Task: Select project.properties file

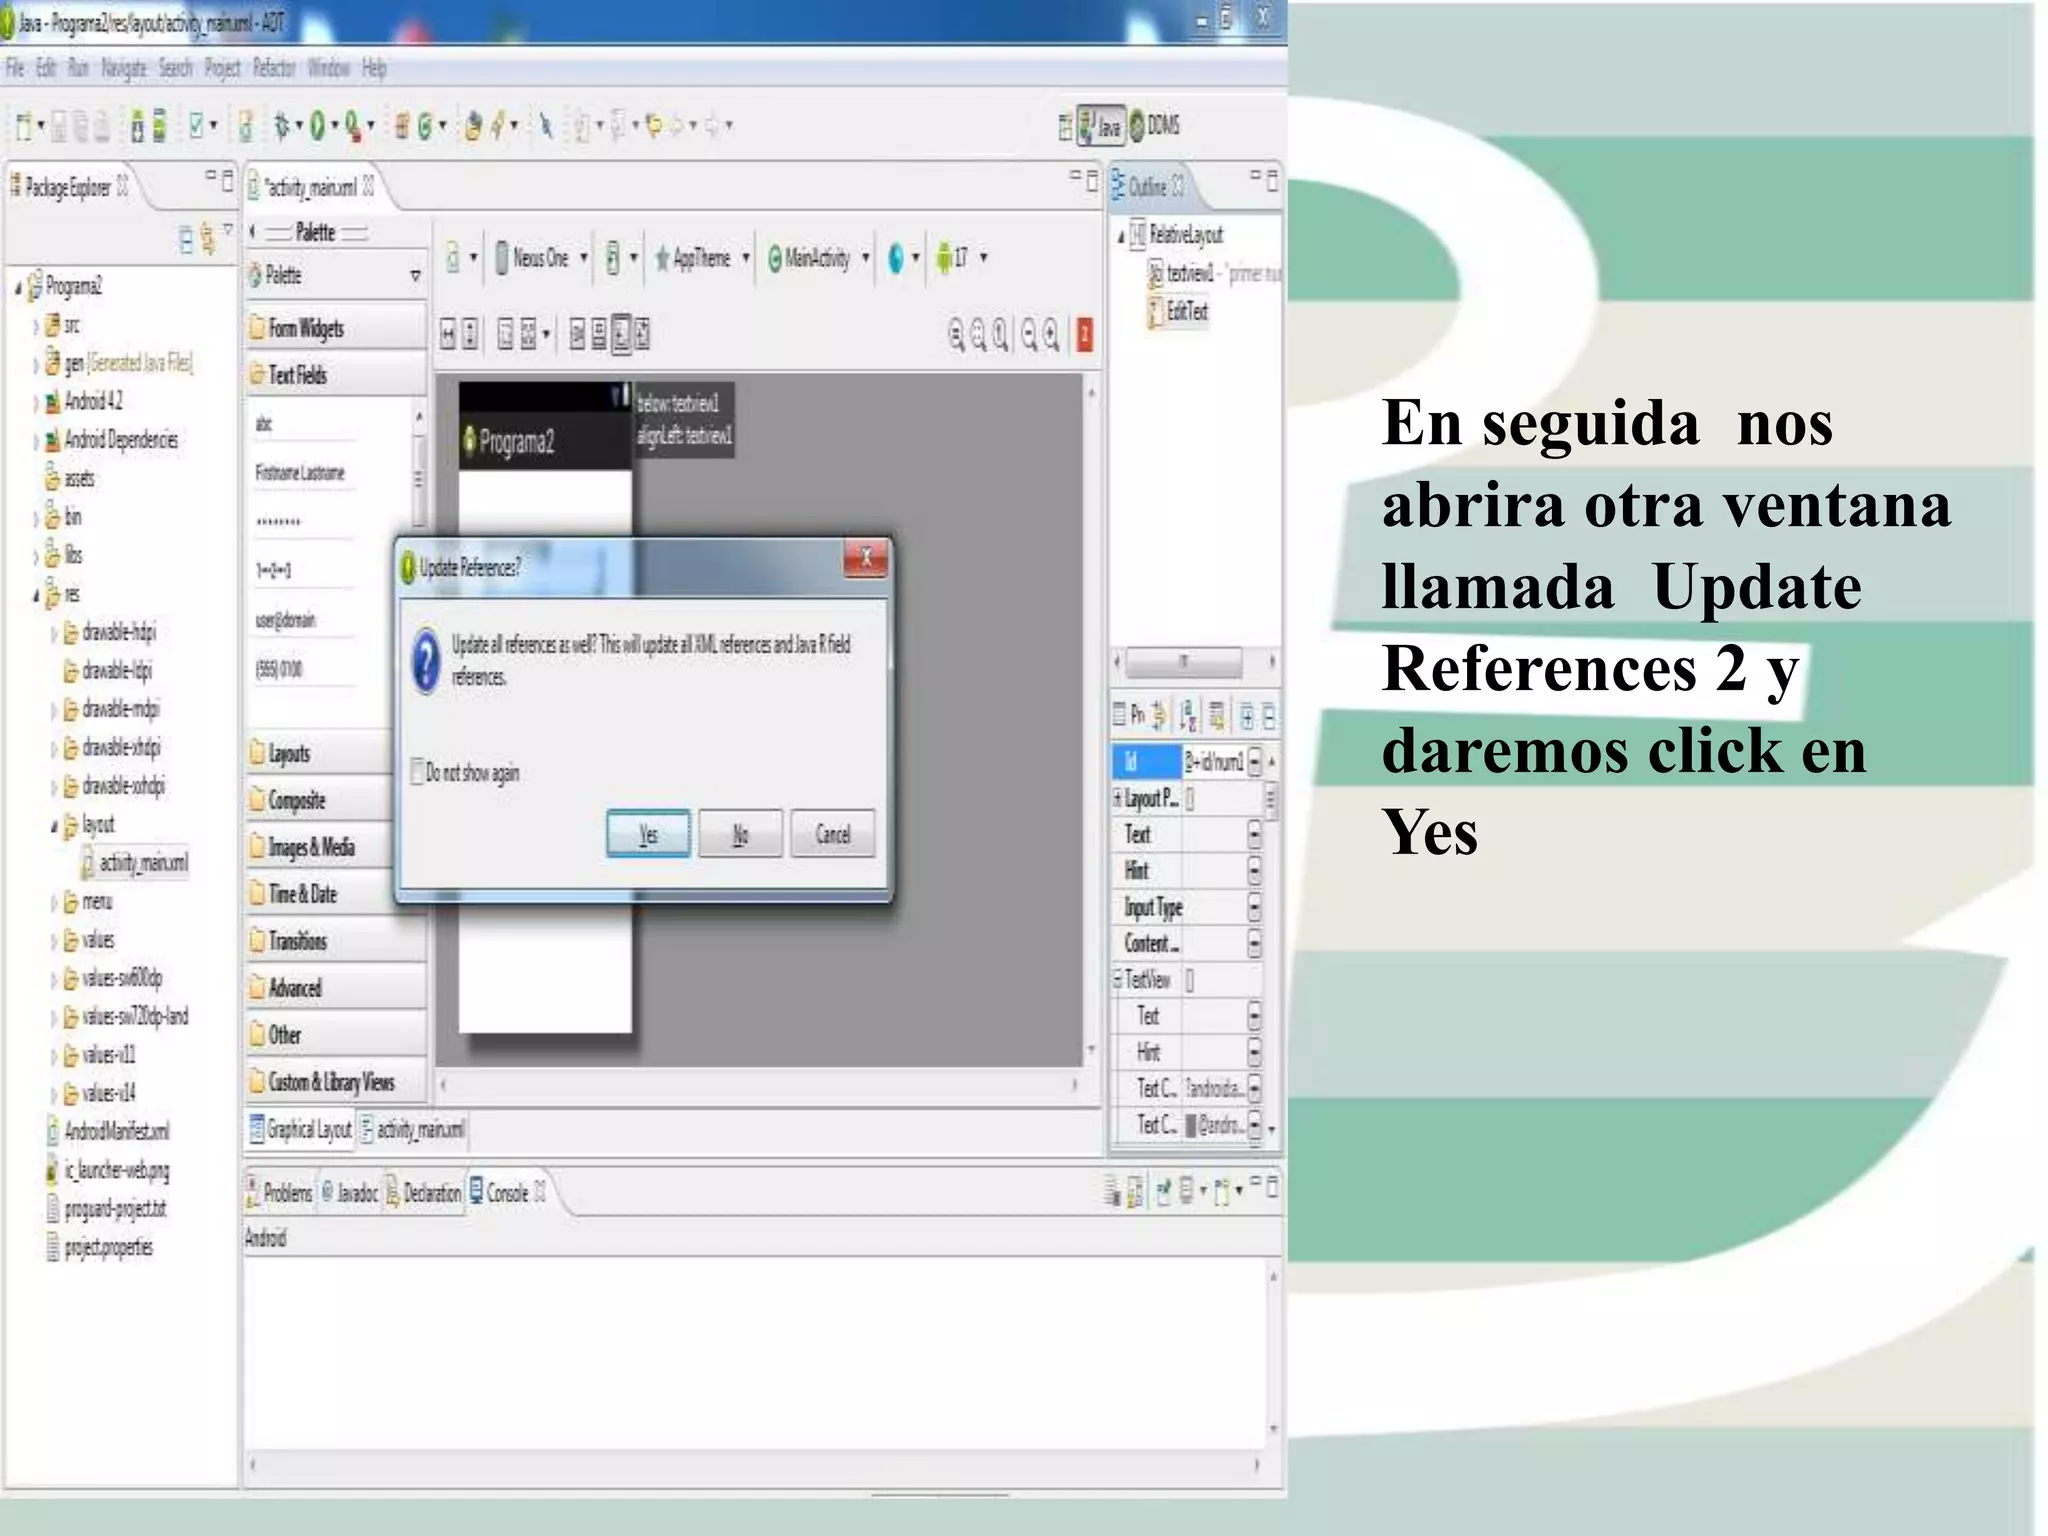Action: pos(100,1247)
